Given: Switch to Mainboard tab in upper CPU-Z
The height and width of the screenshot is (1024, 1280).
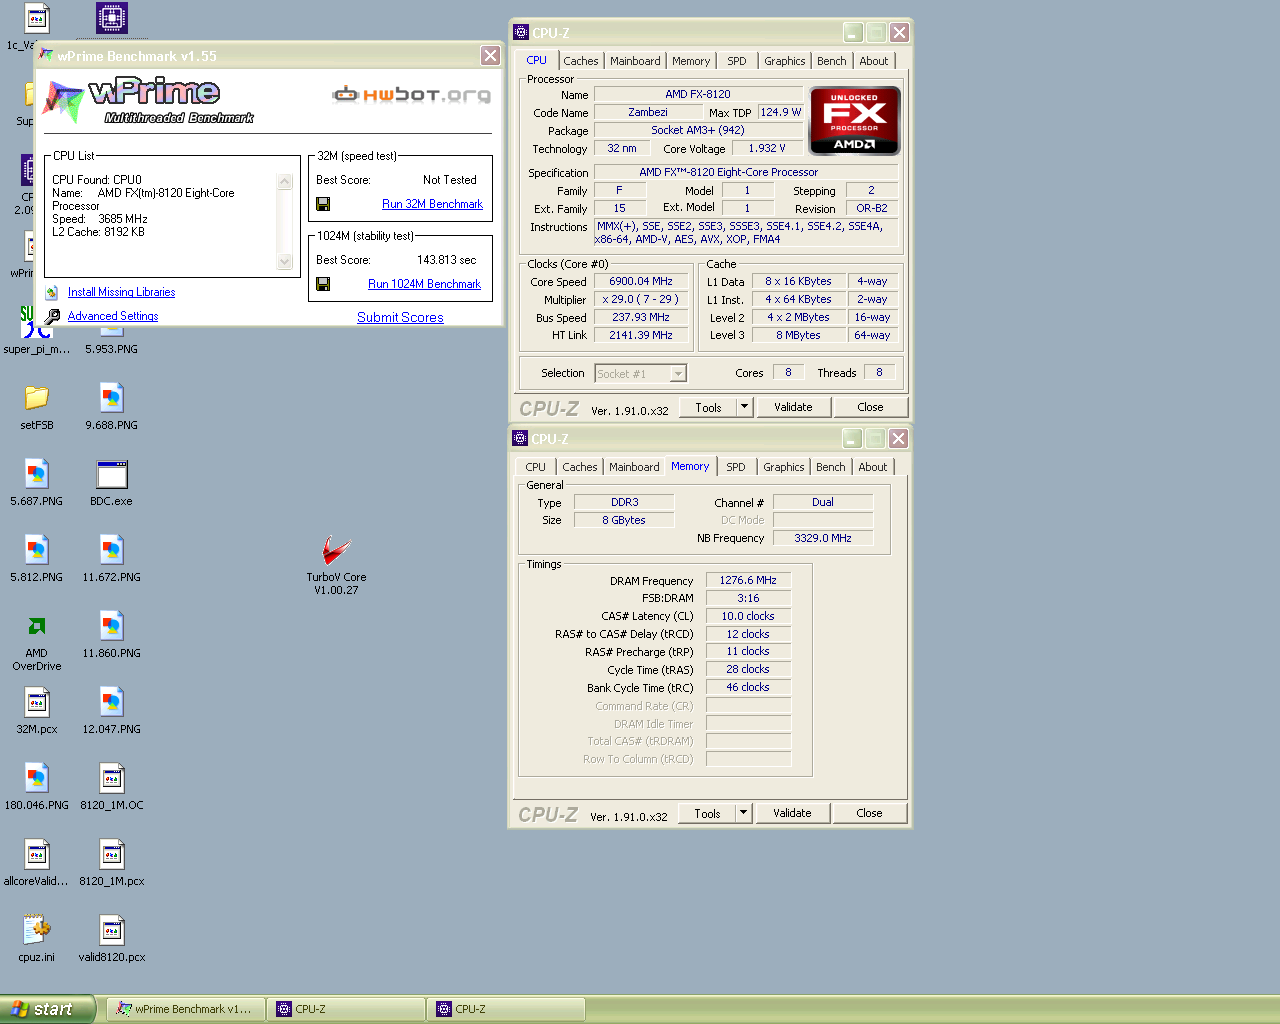Looking at the screenshot, I should [x=635, y=61].
